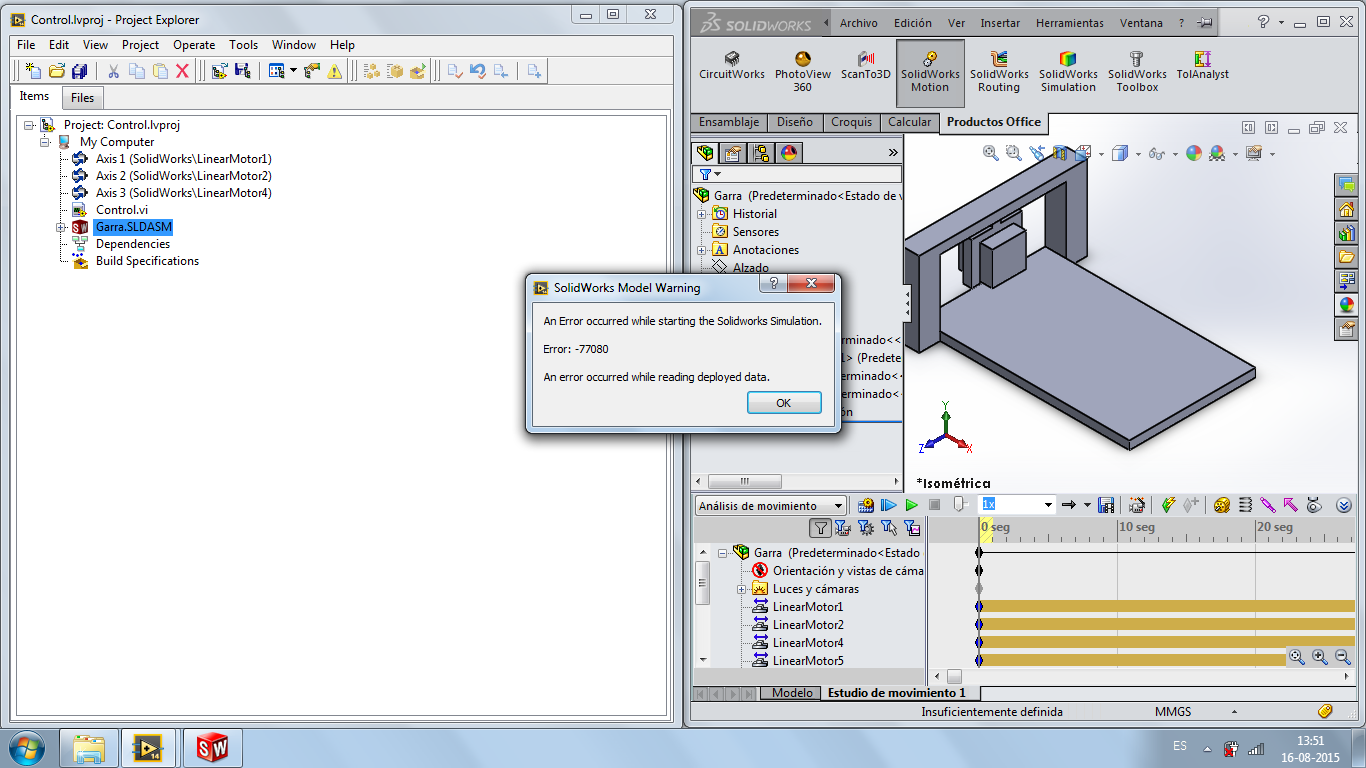Click Zoom to Fit in the viewport toolbar

click(990, 153)
